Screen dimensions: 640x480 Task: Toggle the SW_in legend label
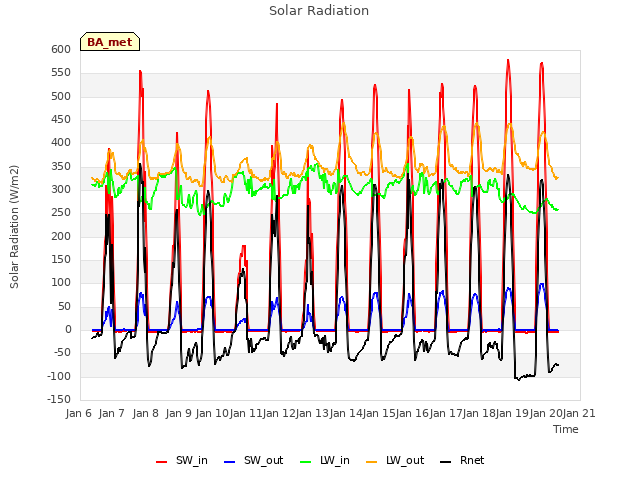(192, 460)
